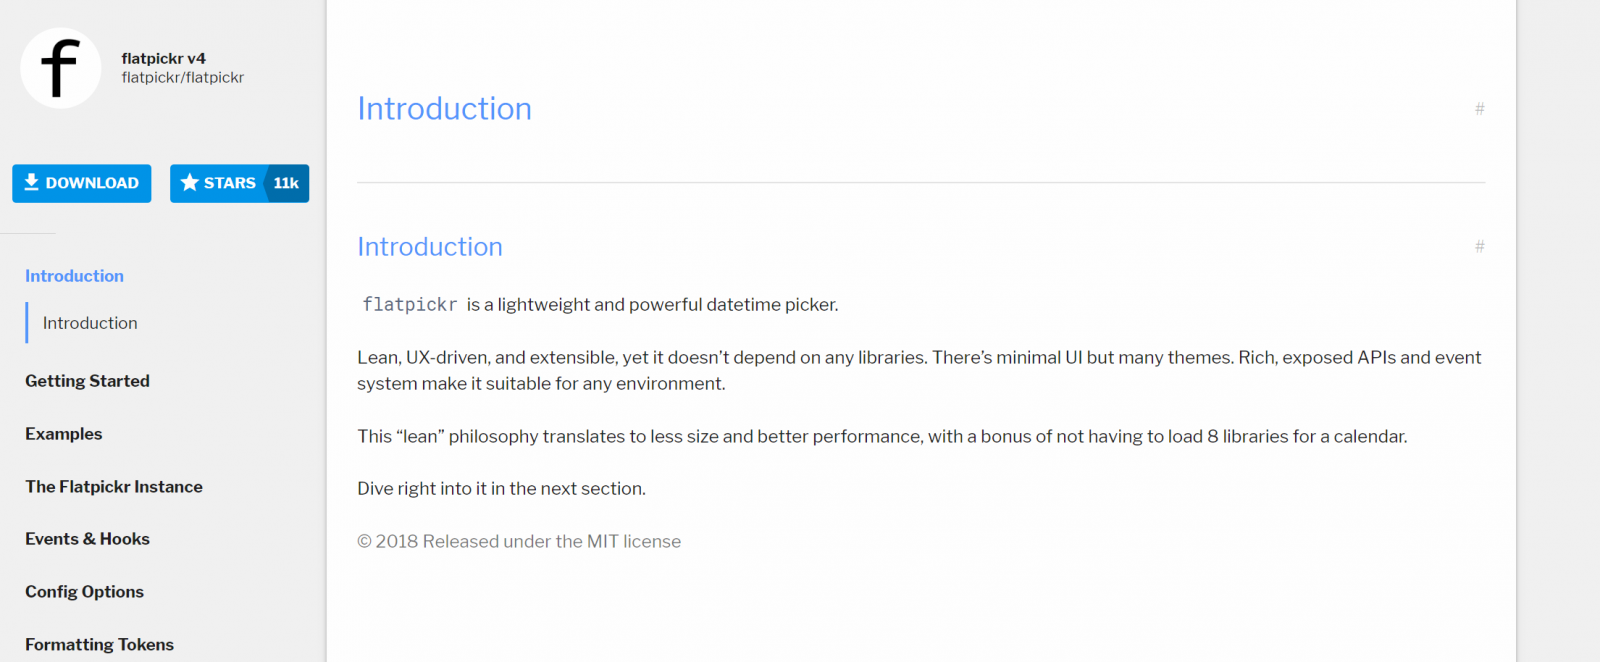
Task: Click the large top Introduction page heading
Action: point(444,109)
